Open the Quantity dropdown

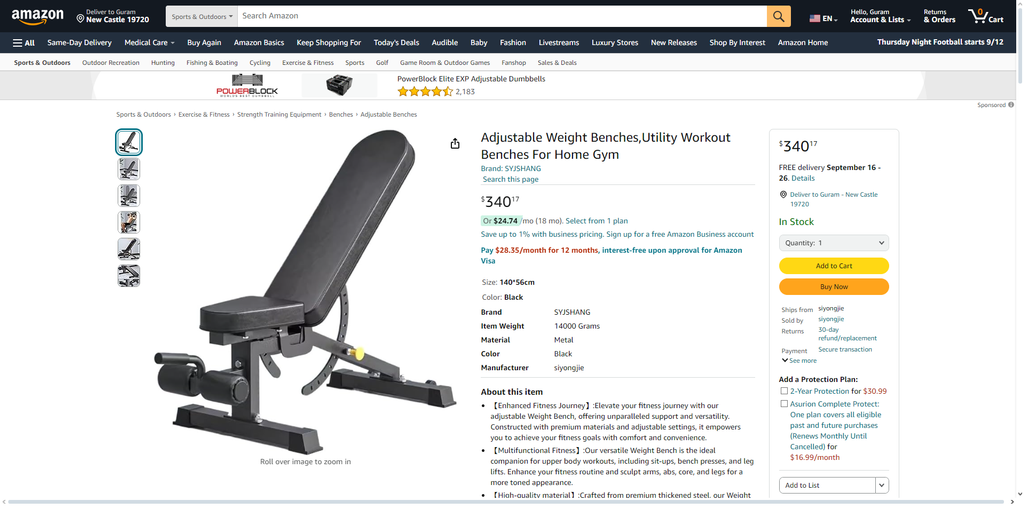click(833, 243)
